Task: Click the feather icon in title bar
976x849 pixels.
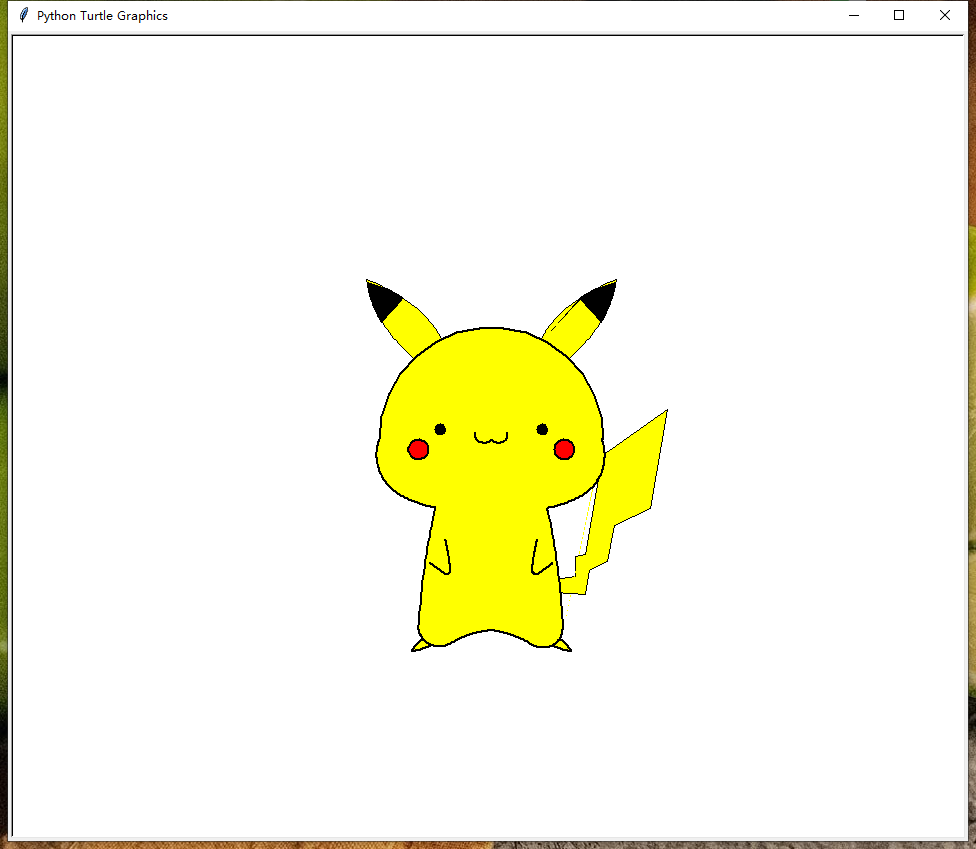Action: tap(24, 15)
